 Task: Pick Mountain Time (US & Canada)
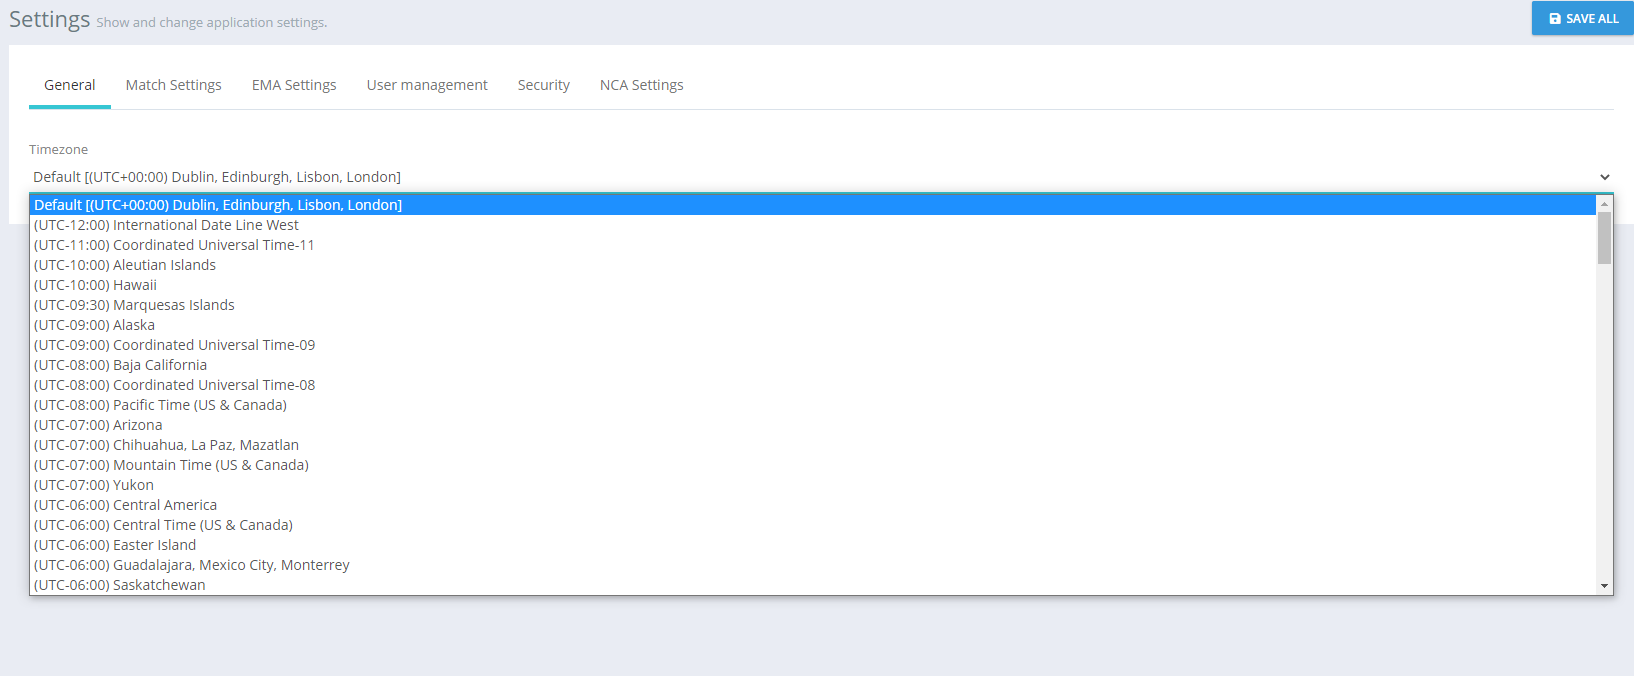pyautogui.click(x=171, y=465)
